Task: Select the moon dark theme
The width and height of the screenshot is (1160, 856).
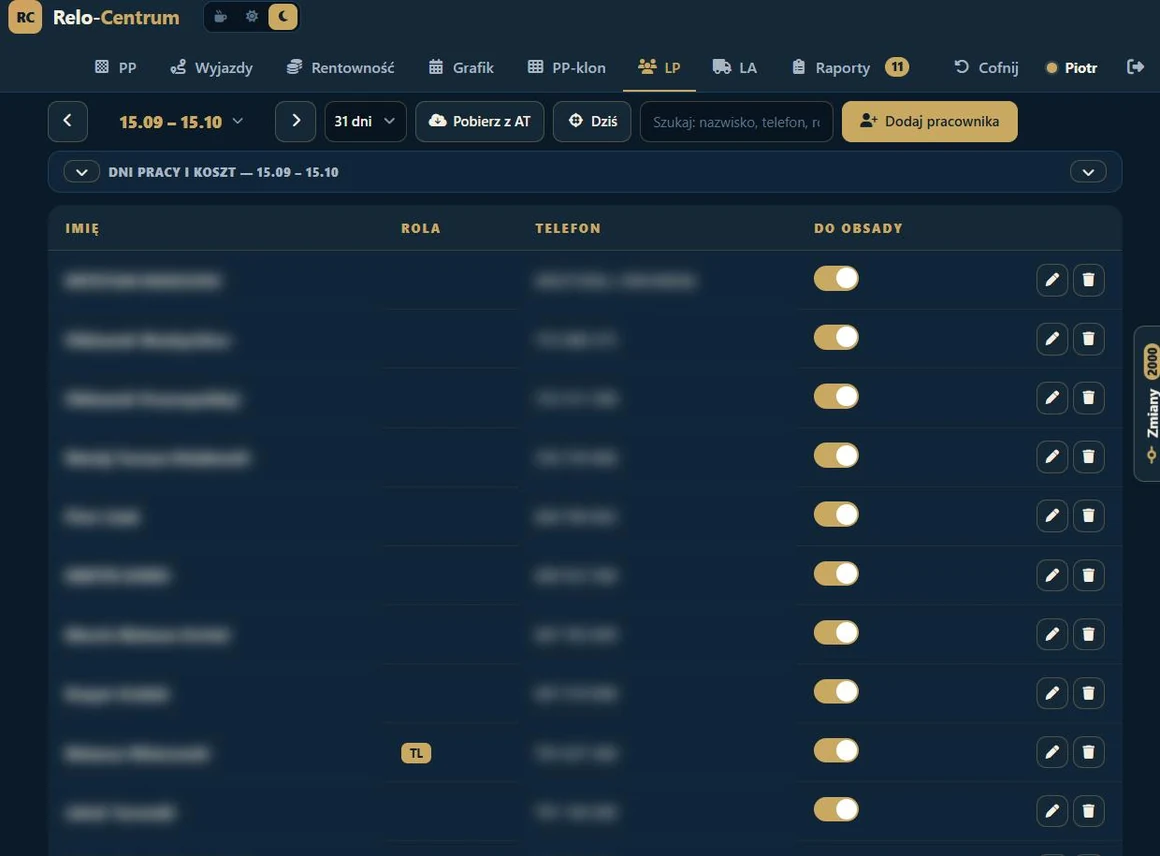Action: [283, 17]
